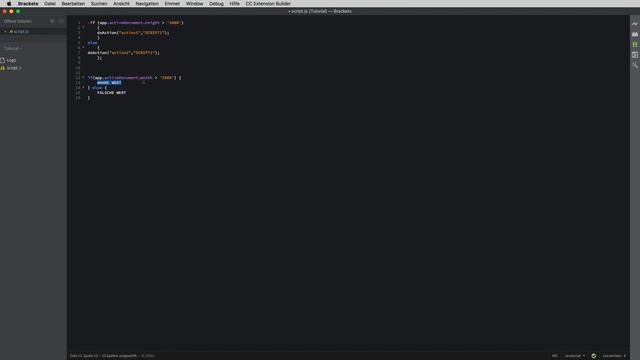Collapse the code fold arrow at line 12
This screenshot has height=360, width=640.
point(84,78)
